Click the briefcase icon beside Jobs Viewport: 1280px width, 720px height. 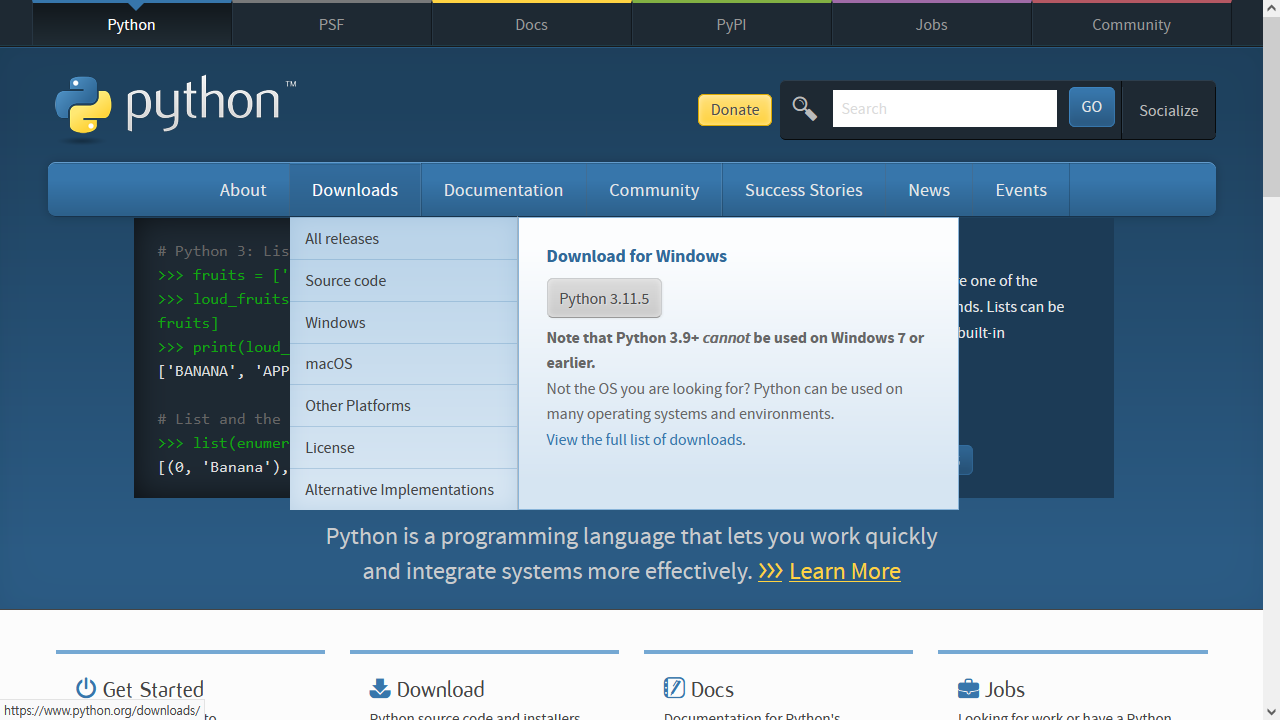(968, 688)
